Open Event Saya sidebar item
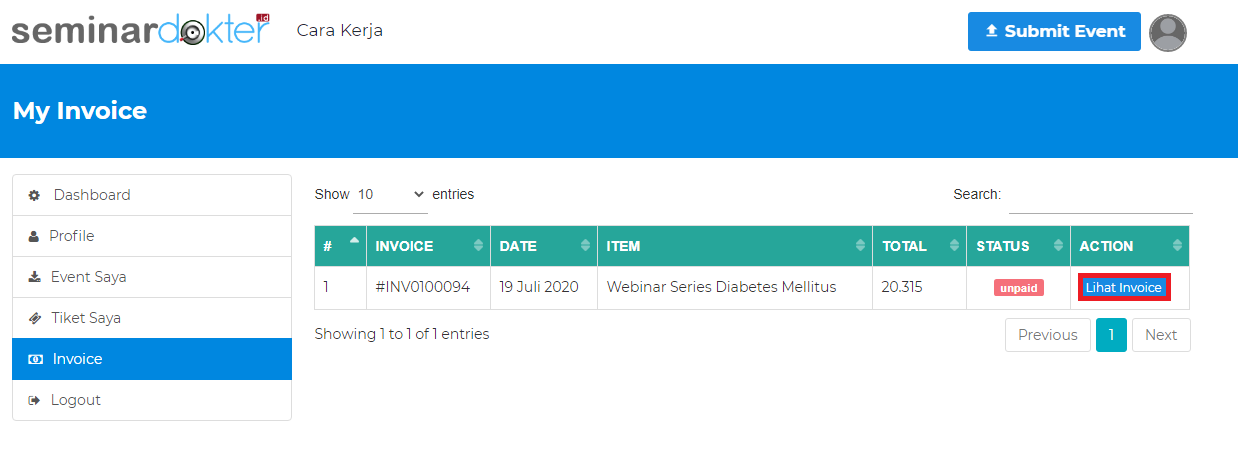Image resolution: width=1238 pixels, height=451 pixels. (88, 277)
